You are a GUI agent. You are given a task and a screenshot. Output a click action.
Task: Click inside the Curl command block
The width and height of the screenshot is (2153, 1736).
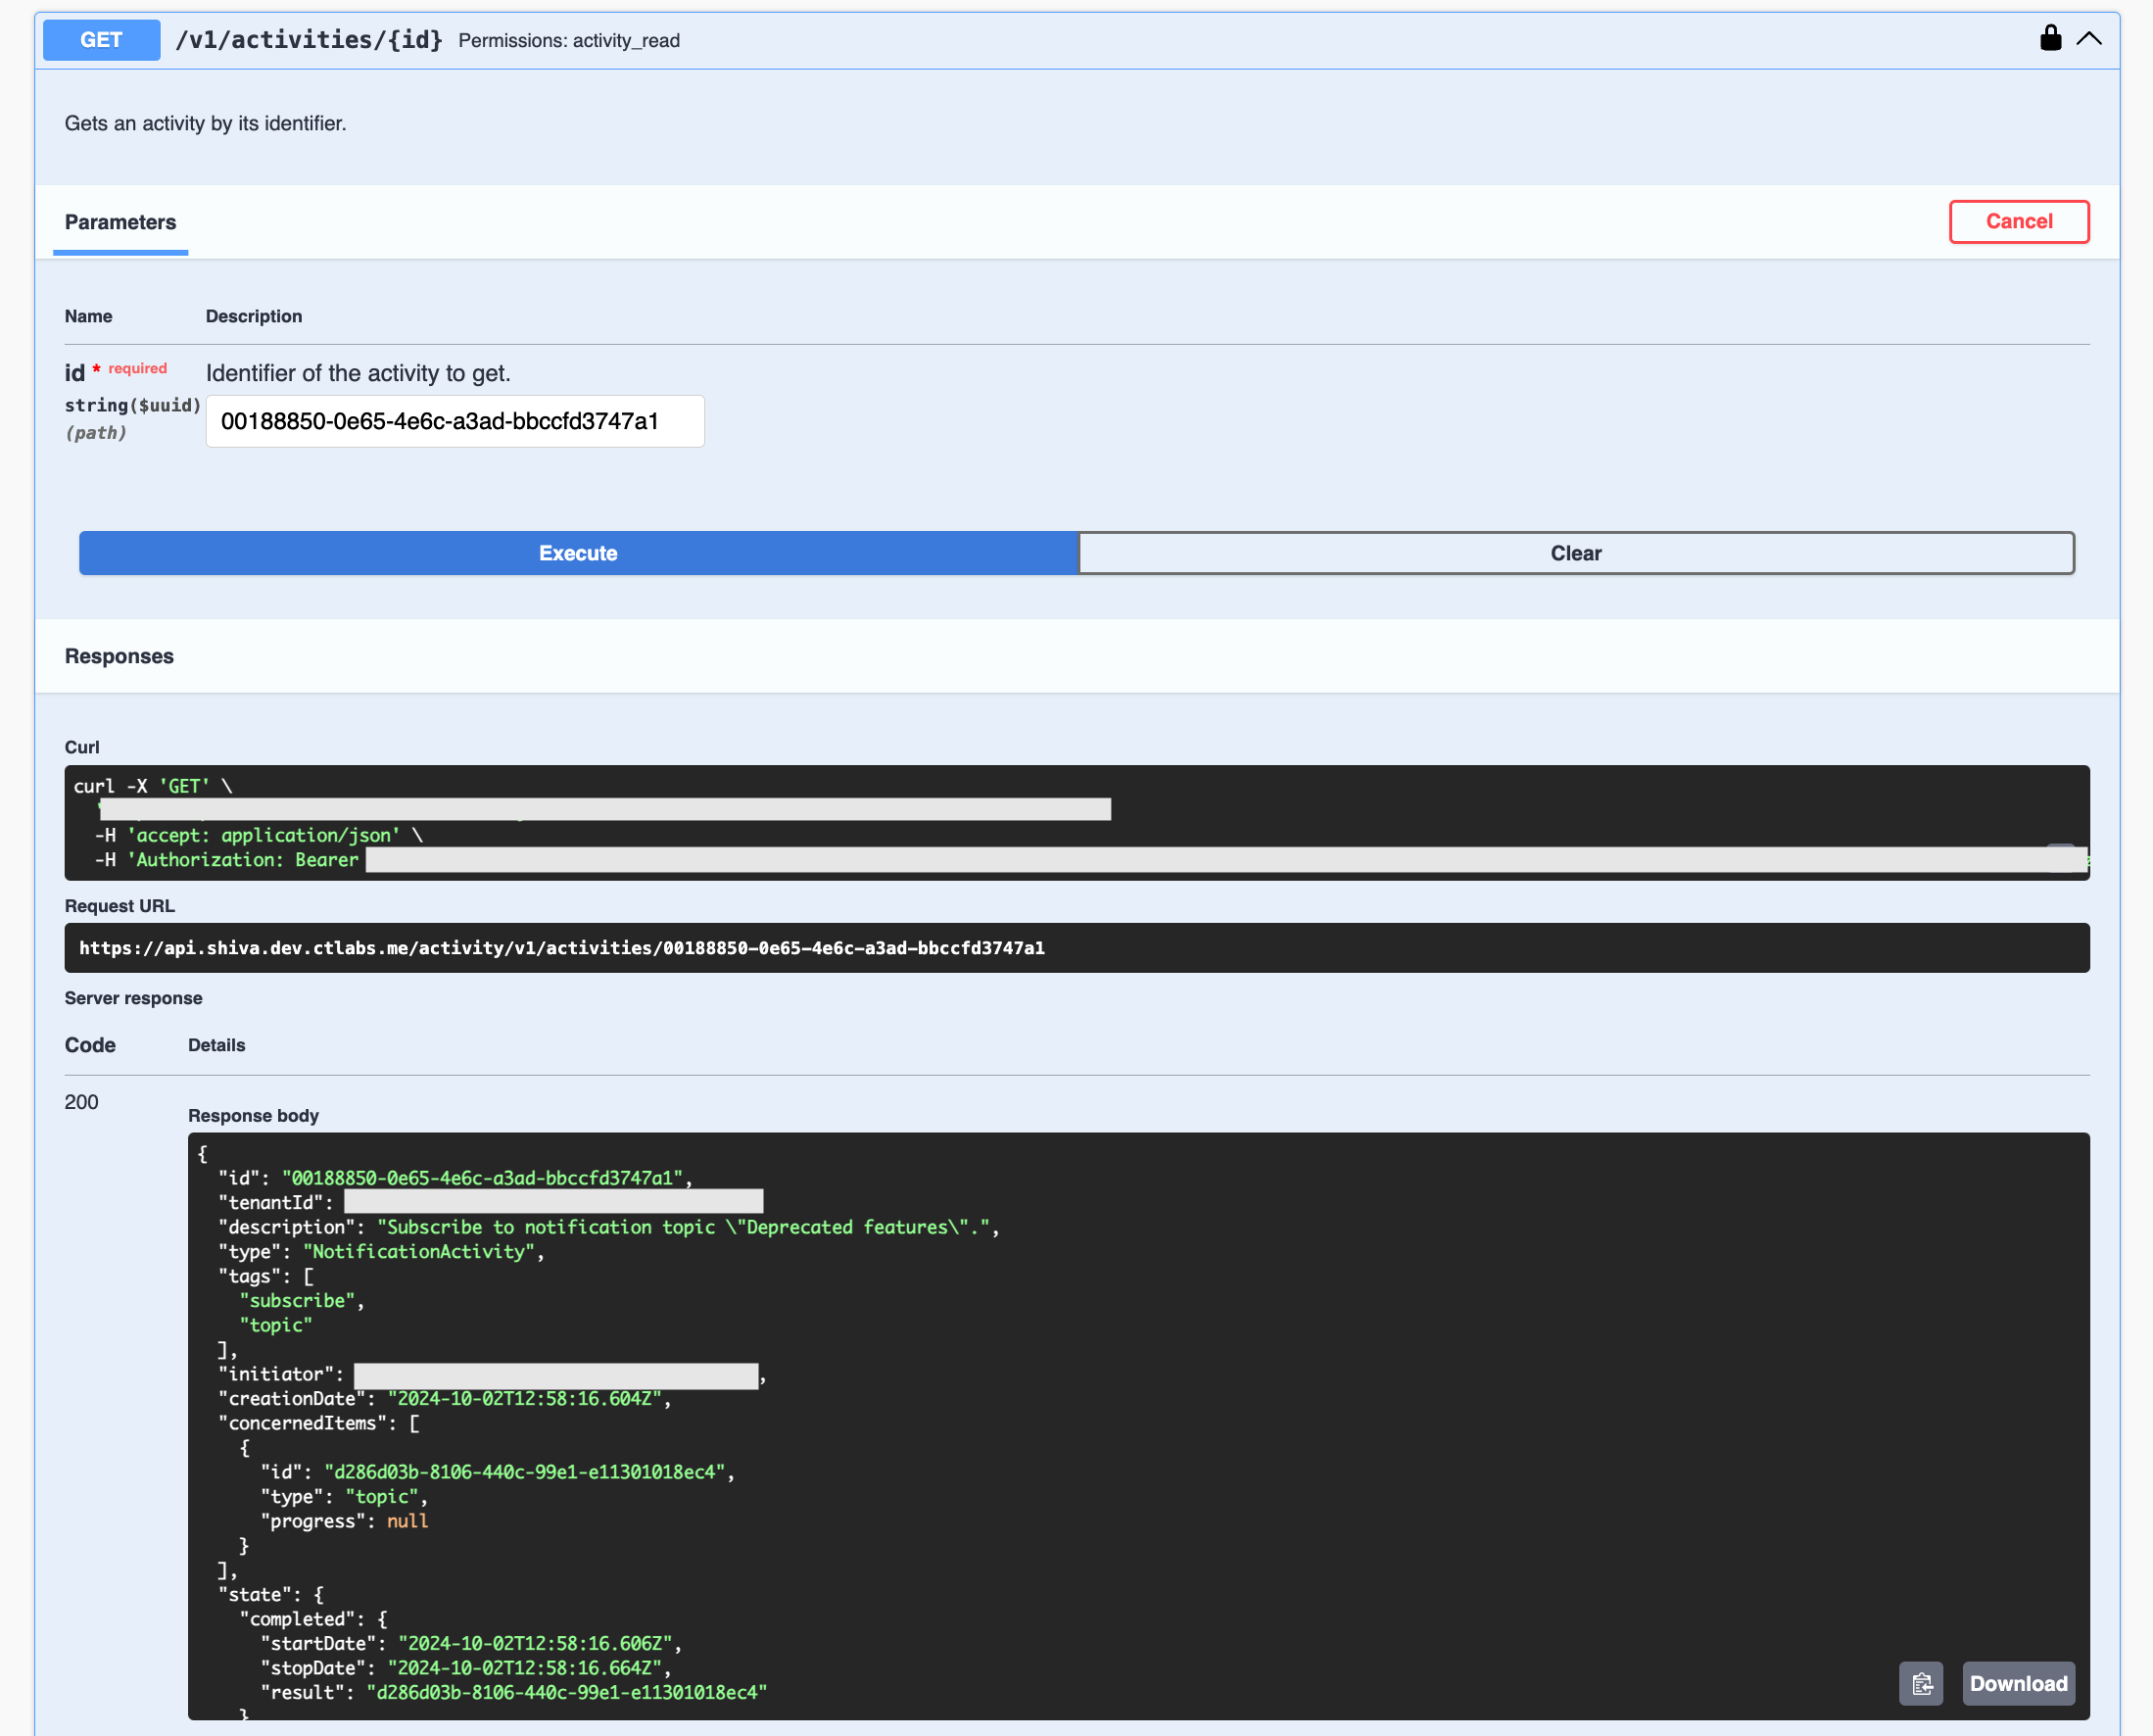pos(1076,822)
